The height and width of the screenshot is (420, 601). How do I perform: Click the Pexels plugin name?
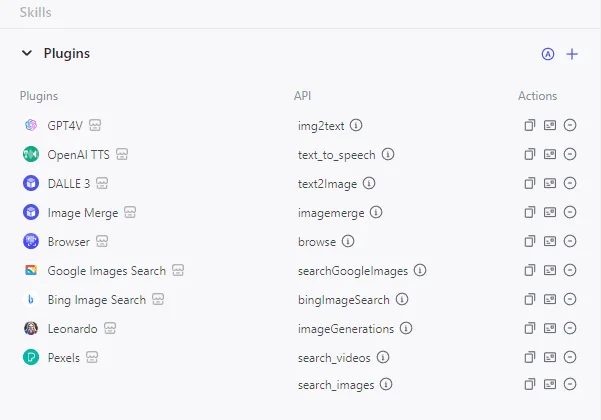pos(64,358)
